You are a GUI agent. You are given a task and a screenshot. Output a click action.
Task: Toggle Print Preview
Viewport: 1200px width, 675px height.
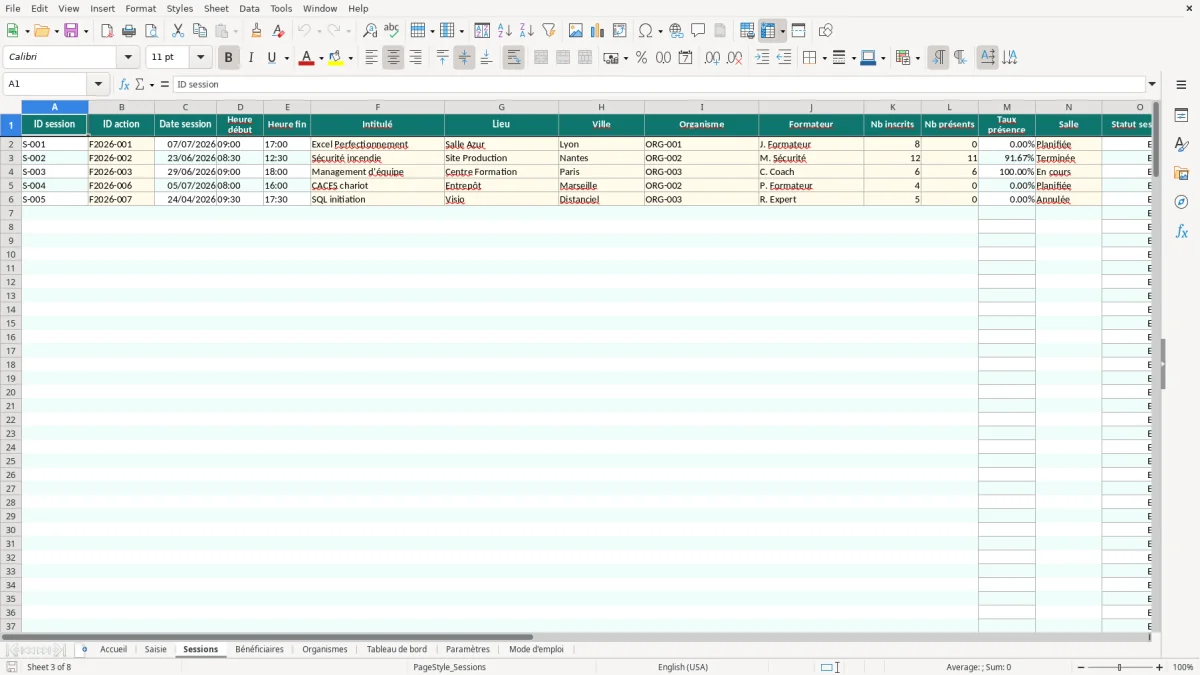[151, 31]
